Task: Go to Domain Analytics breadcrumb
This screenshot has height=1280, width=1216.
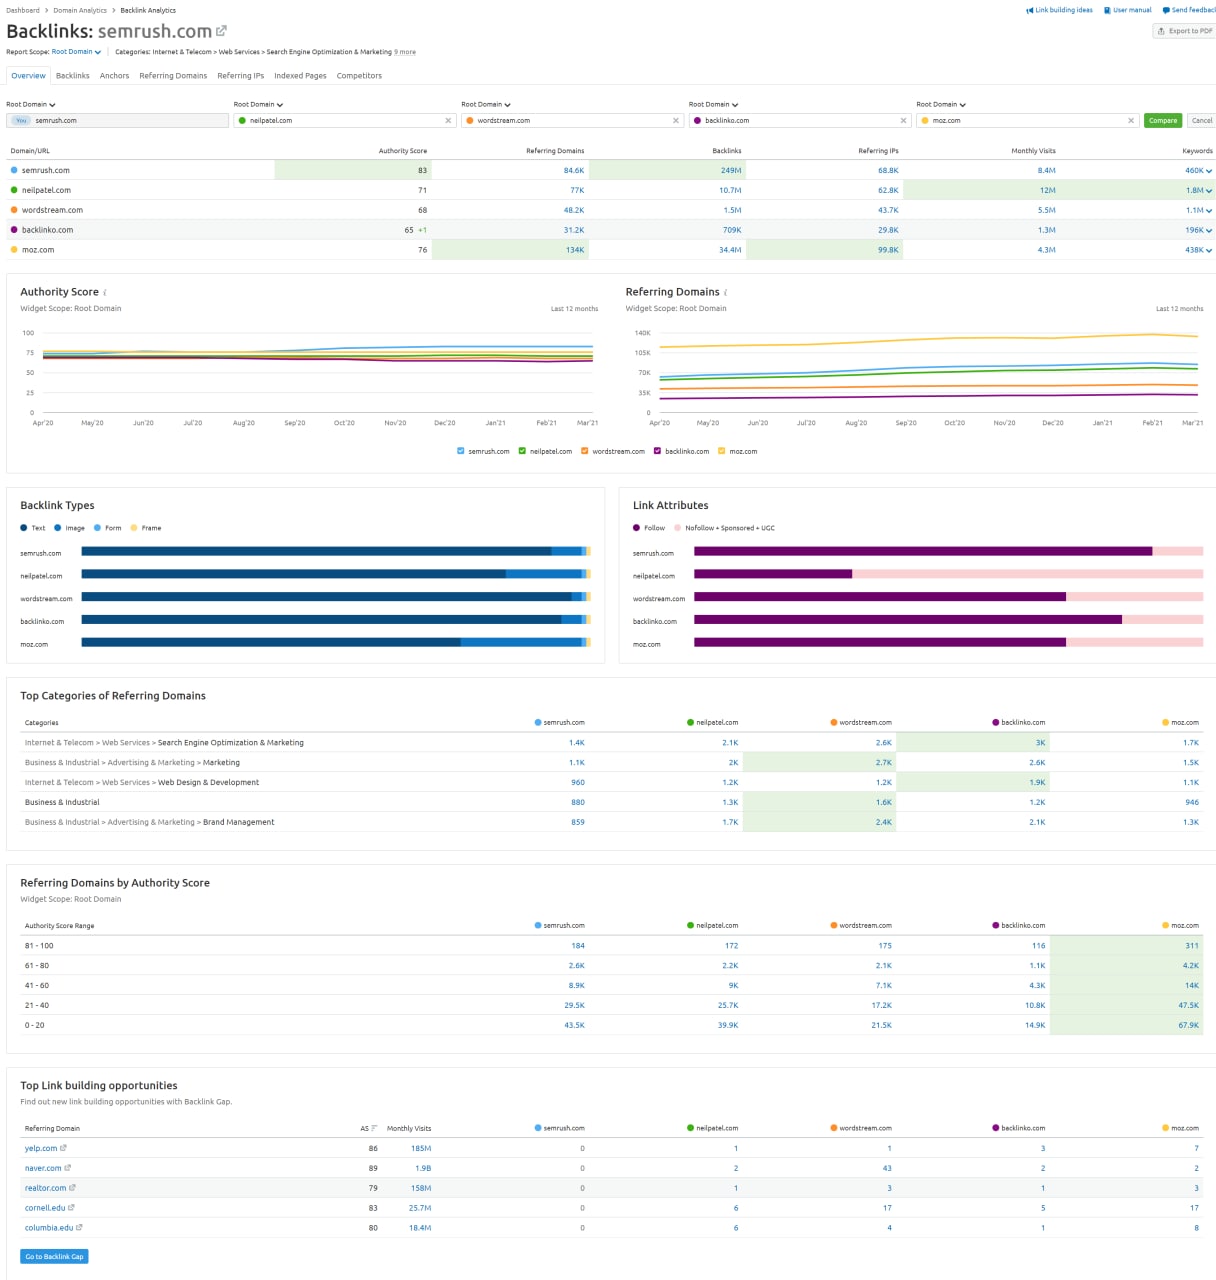Action: pyautogui.click(x=80, y=10)
